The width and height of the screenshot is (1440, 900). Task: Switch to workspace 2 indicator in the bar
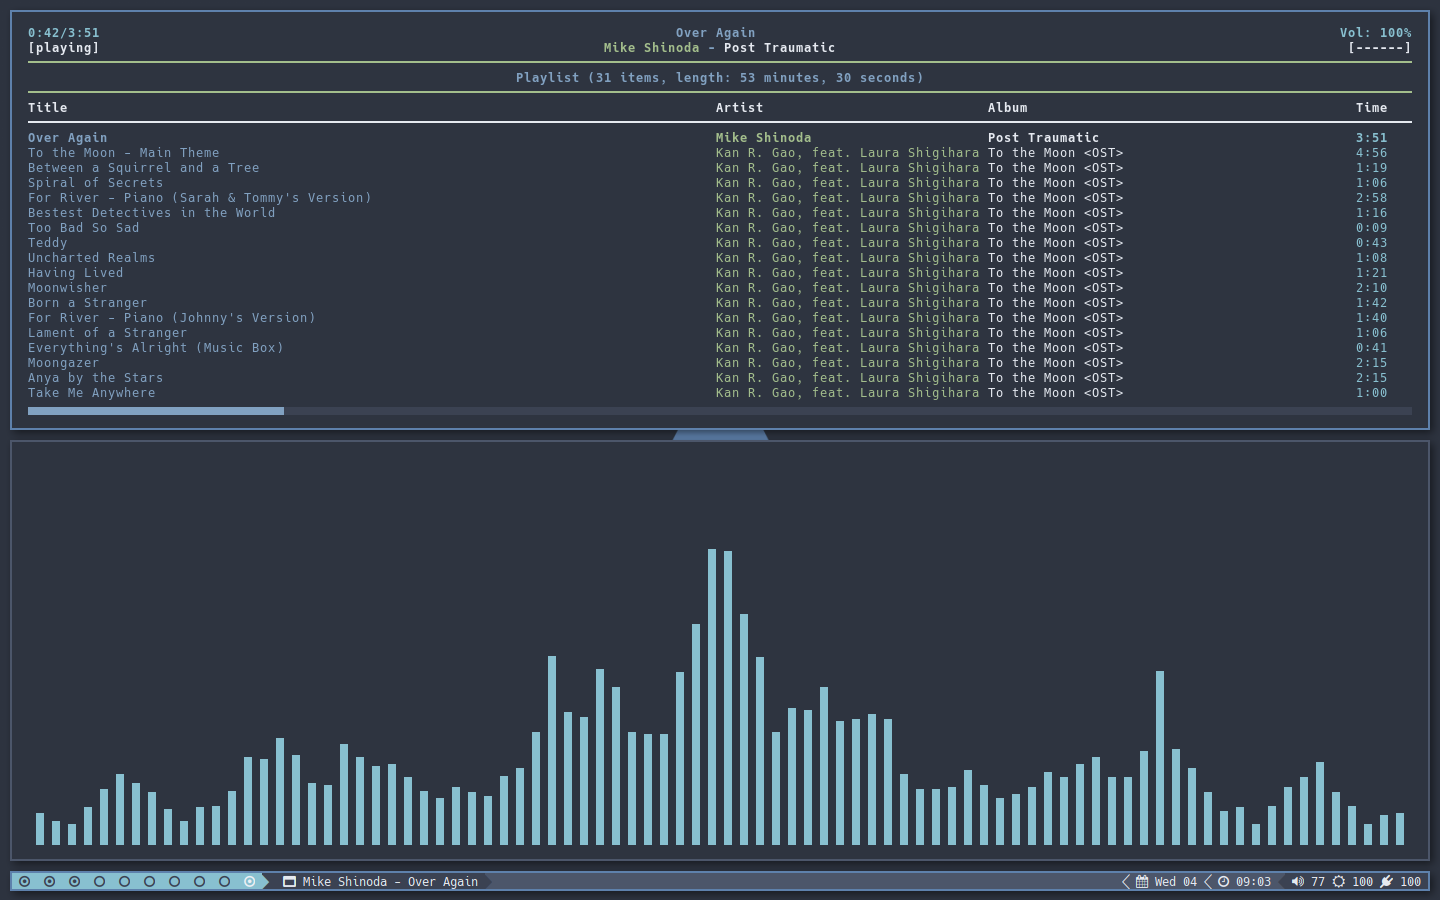click(x=50, y=882)
